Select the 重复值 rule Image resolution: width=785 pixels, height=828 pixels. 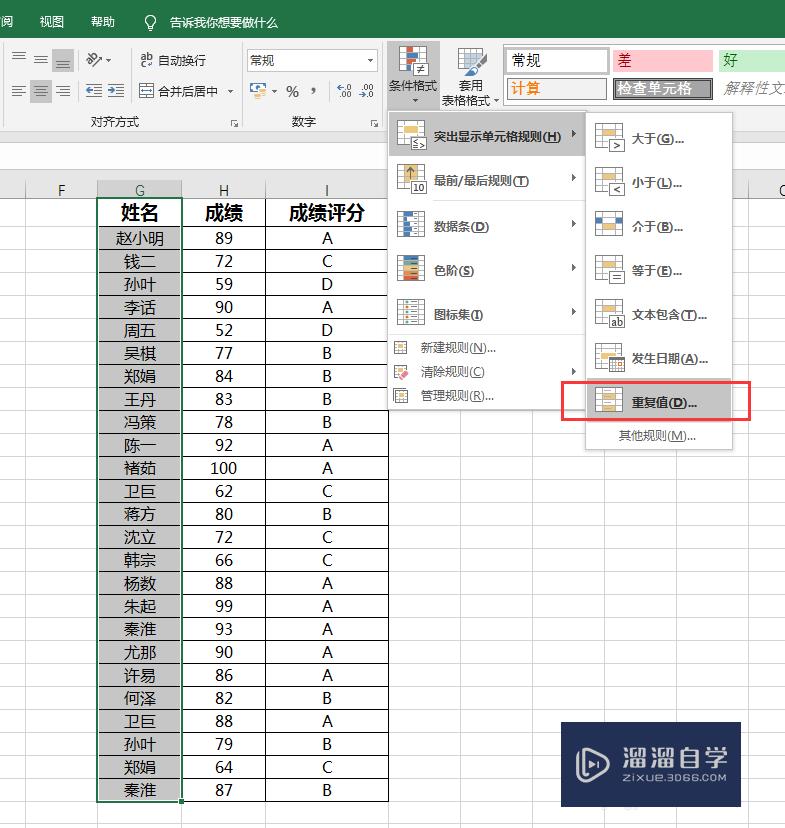click(659, 402)
